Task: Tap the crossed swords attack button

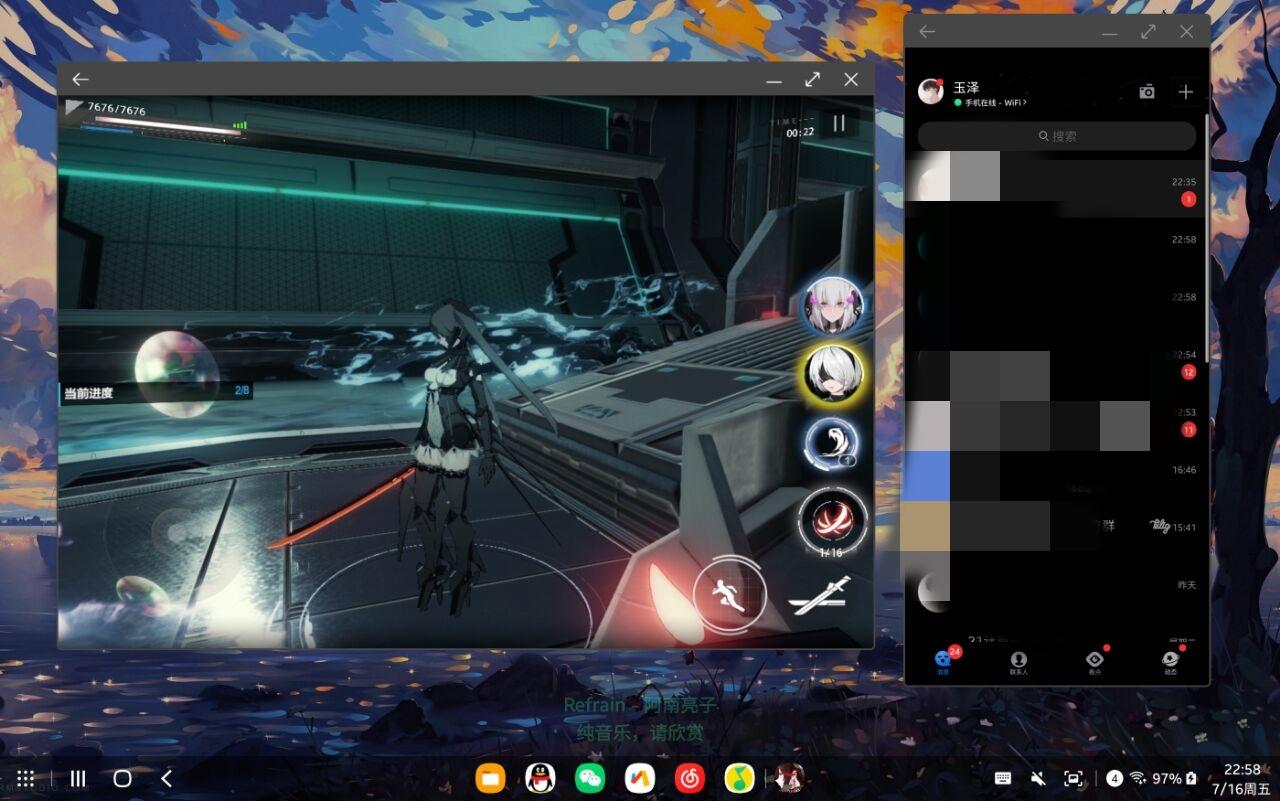Action: [x=819, y=596]
